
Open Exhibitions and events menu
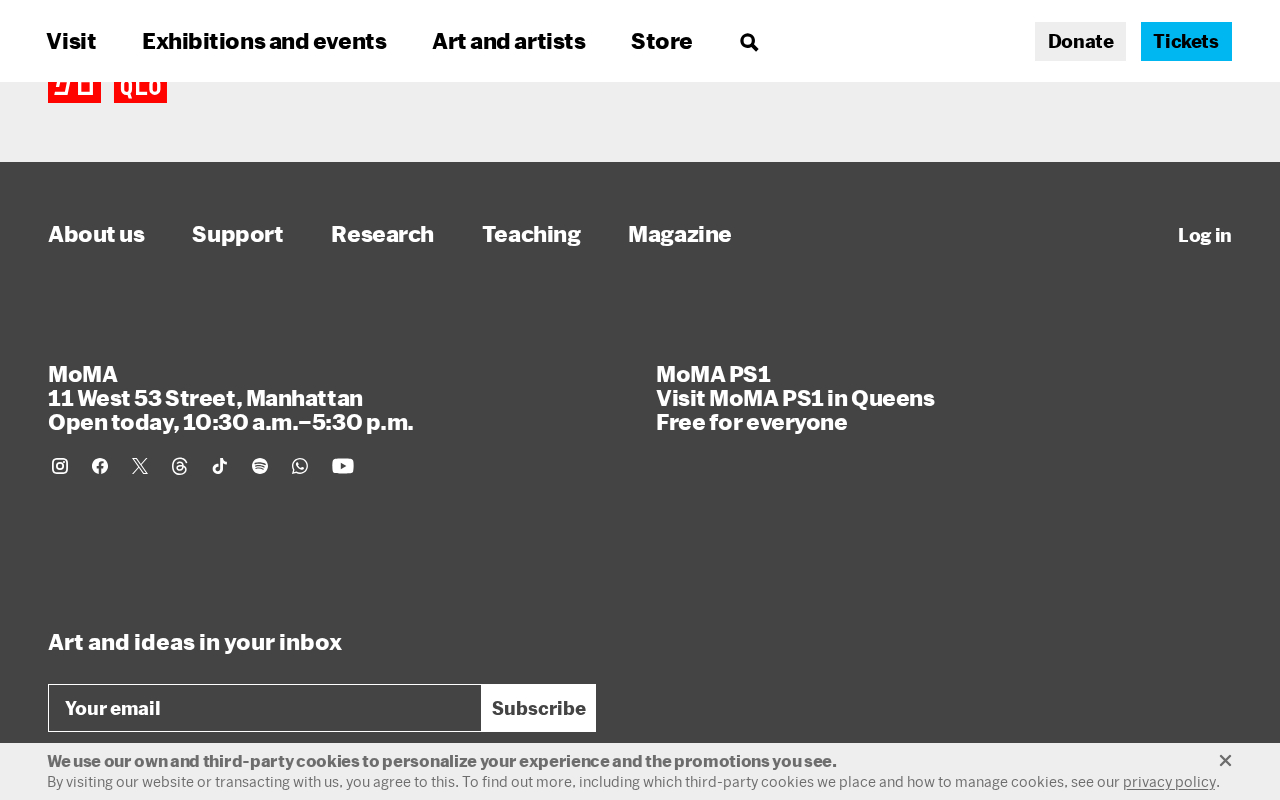[x=264, y=41]
